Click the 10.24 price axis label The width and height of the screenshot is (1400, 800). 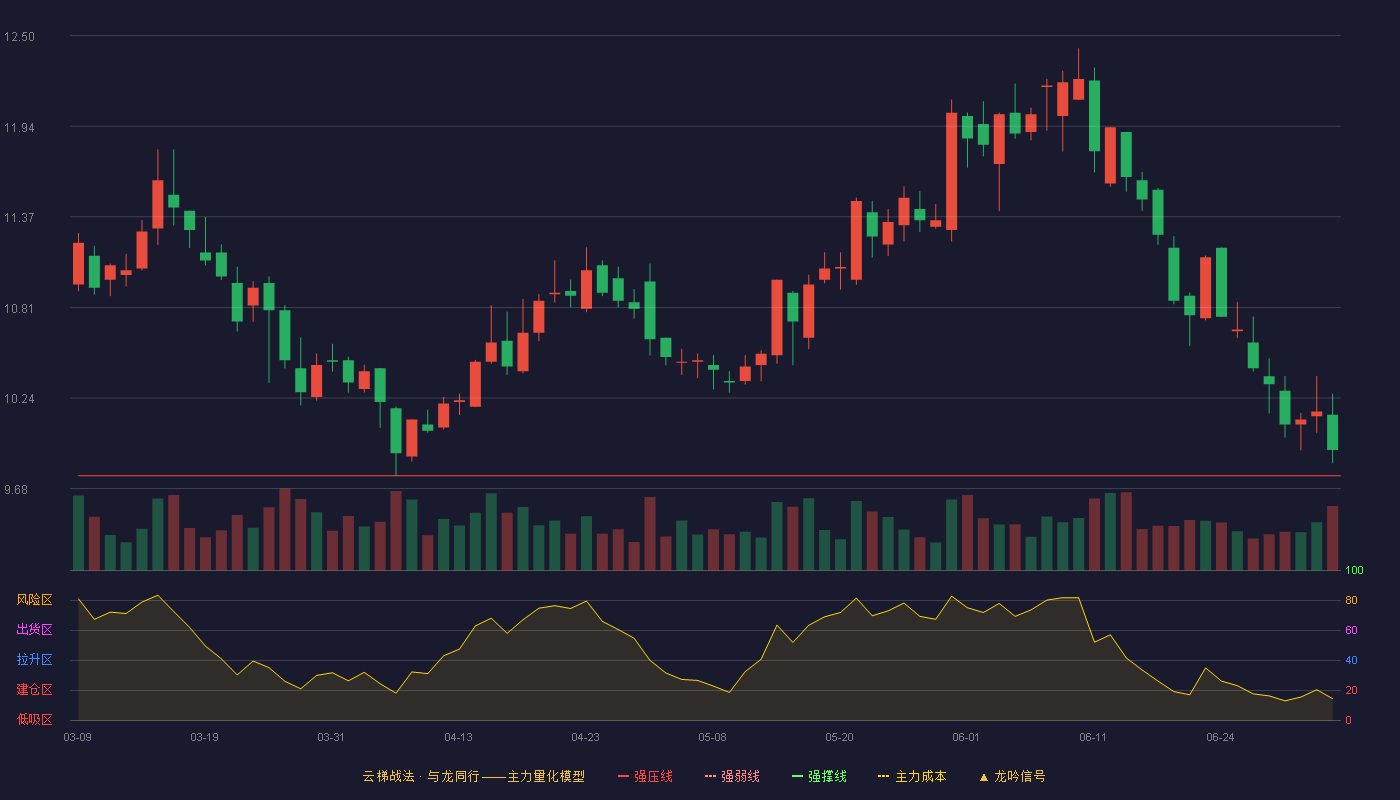coord(19,399)
